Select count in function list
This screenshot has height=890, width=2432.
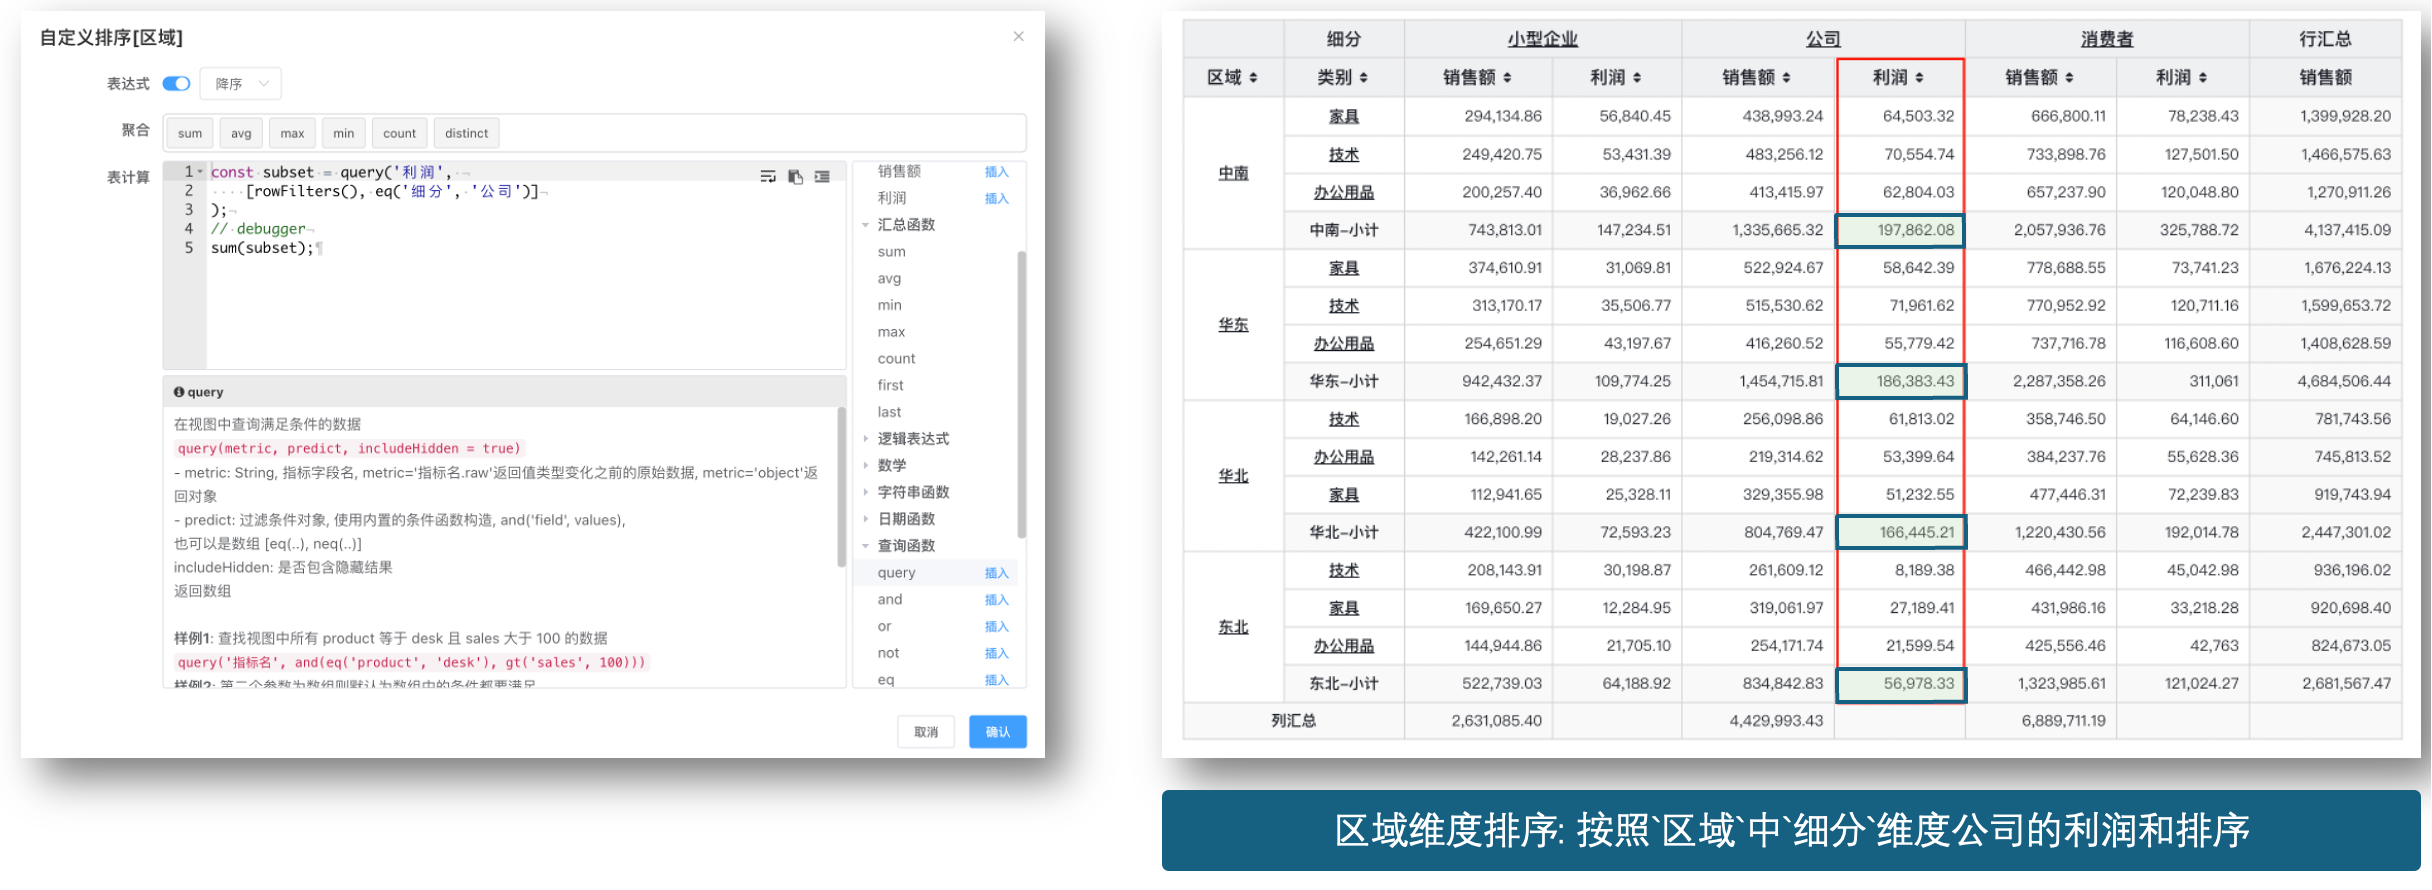click(x=896, y=359)
